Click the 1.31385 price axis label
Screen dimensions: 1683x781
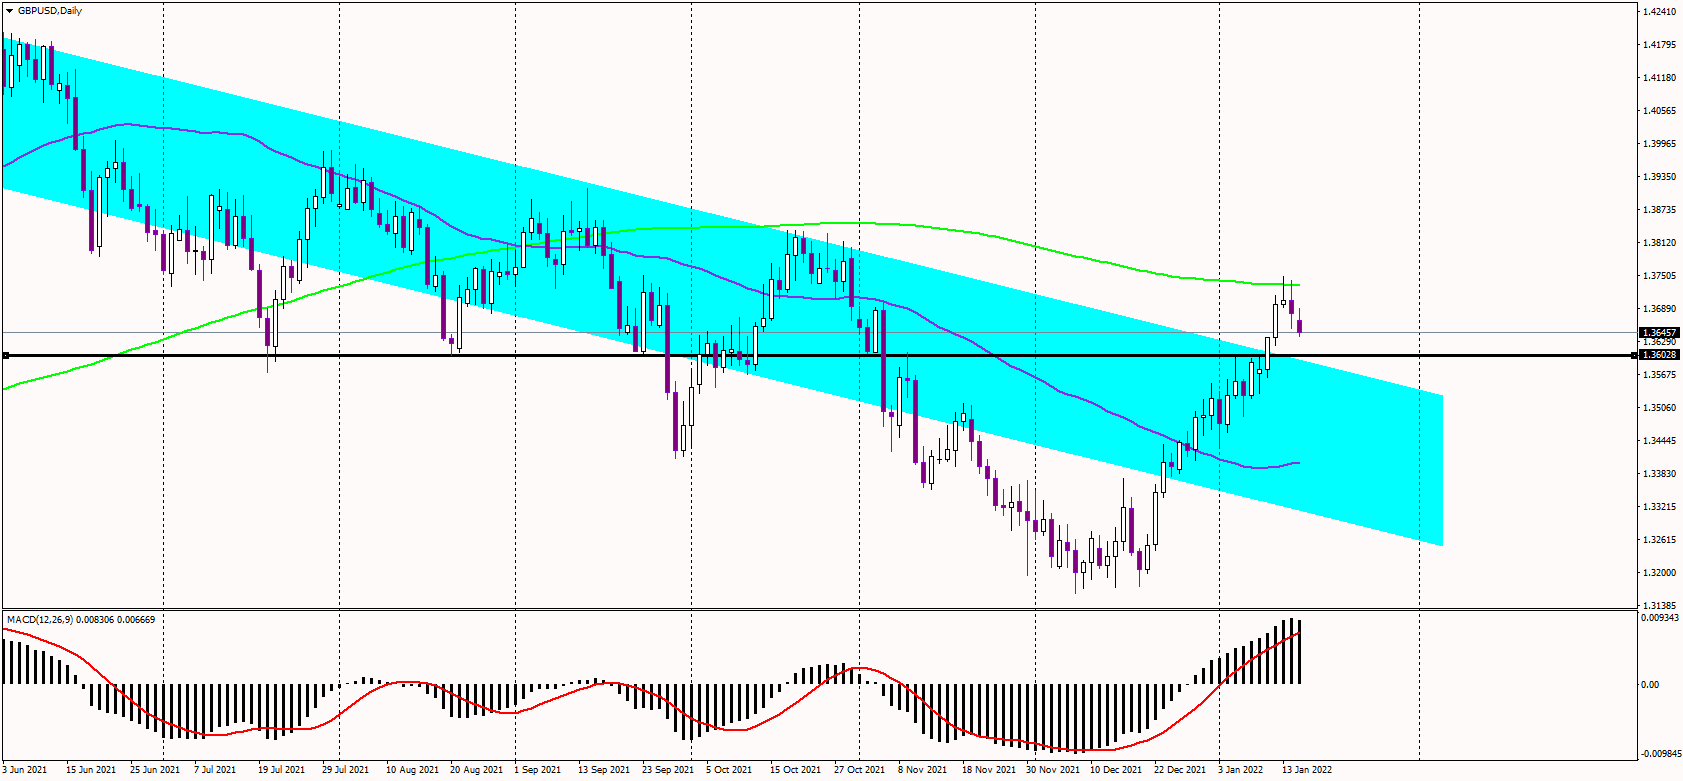coord(1659,606)
